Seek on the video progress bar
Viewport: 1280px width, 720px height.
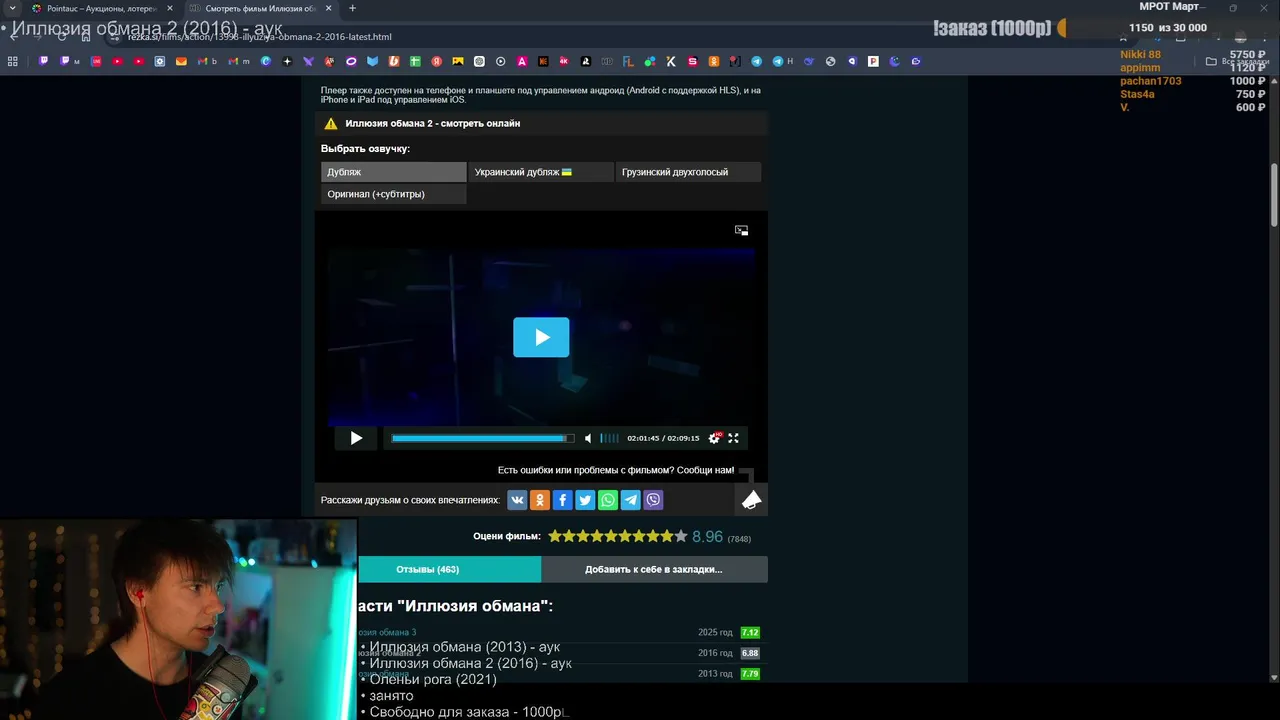[483, 438]
